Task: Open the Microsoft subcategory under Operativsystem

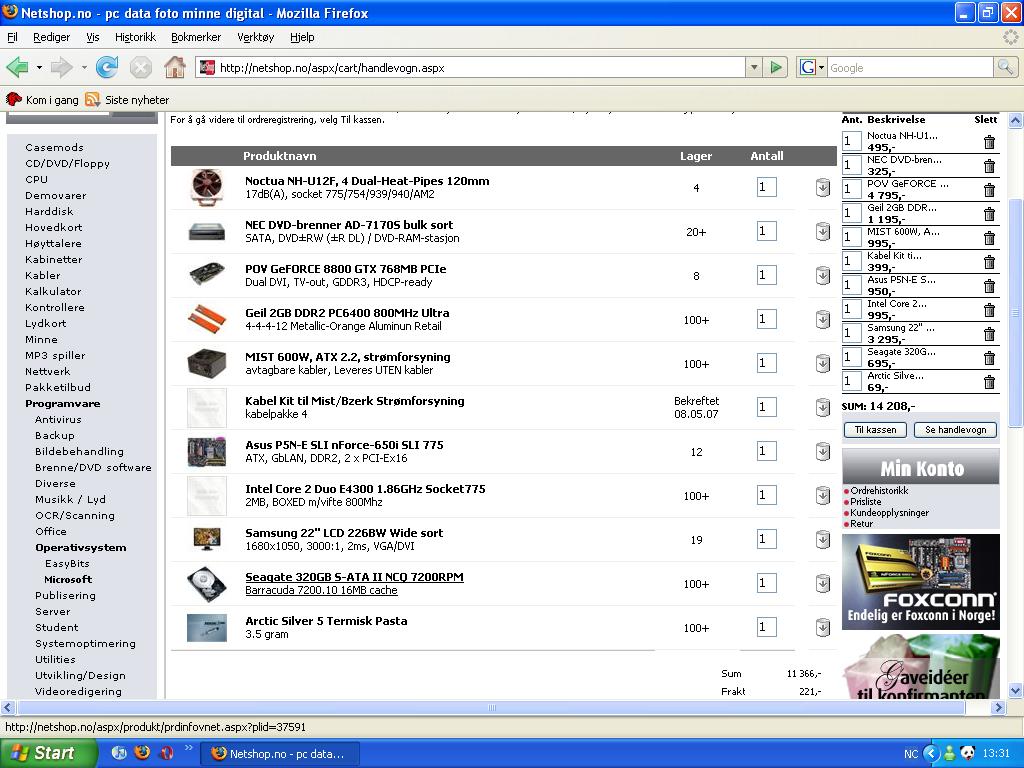Action: pyautogui.click(x=68, y=579)
